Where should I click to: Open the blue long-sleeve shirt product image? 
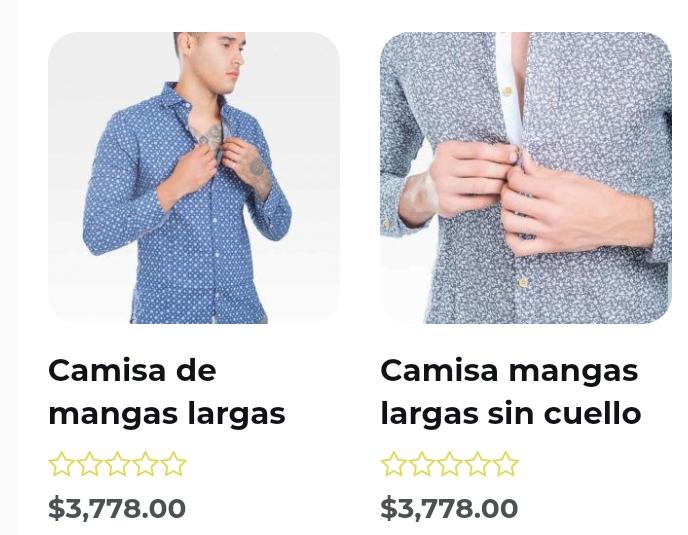point(194,178)
